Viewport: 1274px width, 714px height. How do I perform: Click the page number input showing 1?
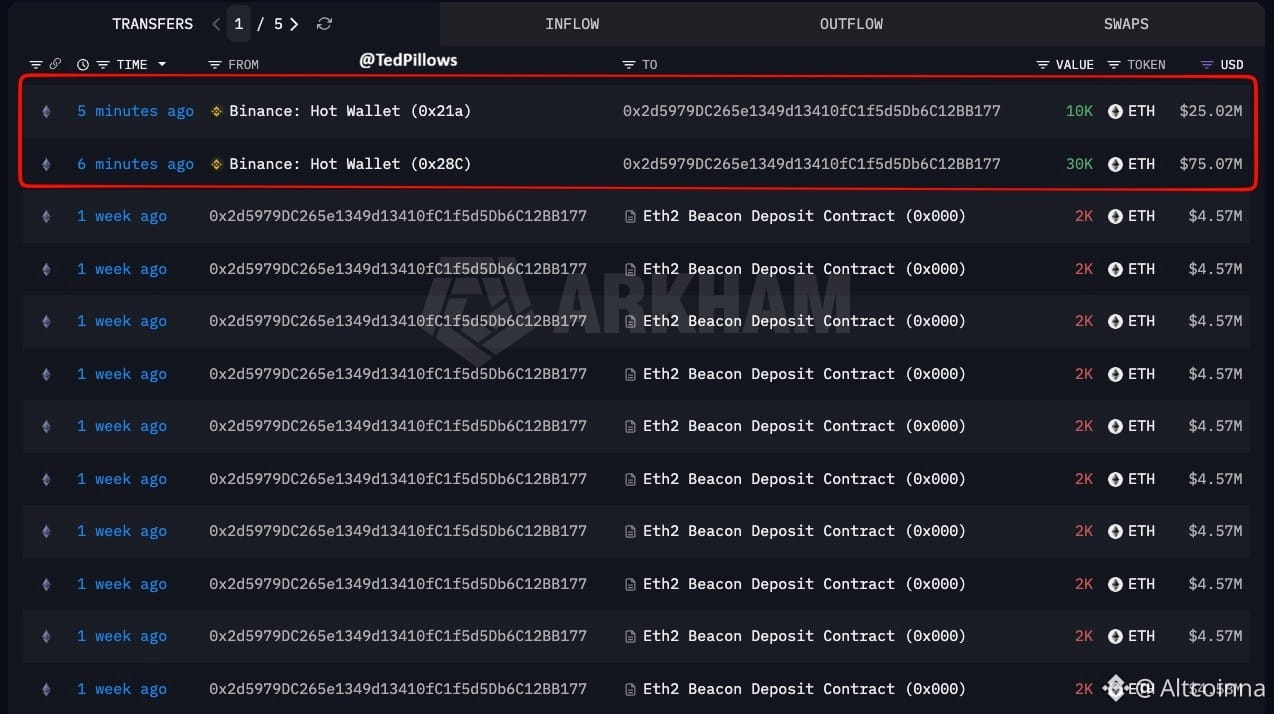[x=238, y=24]
